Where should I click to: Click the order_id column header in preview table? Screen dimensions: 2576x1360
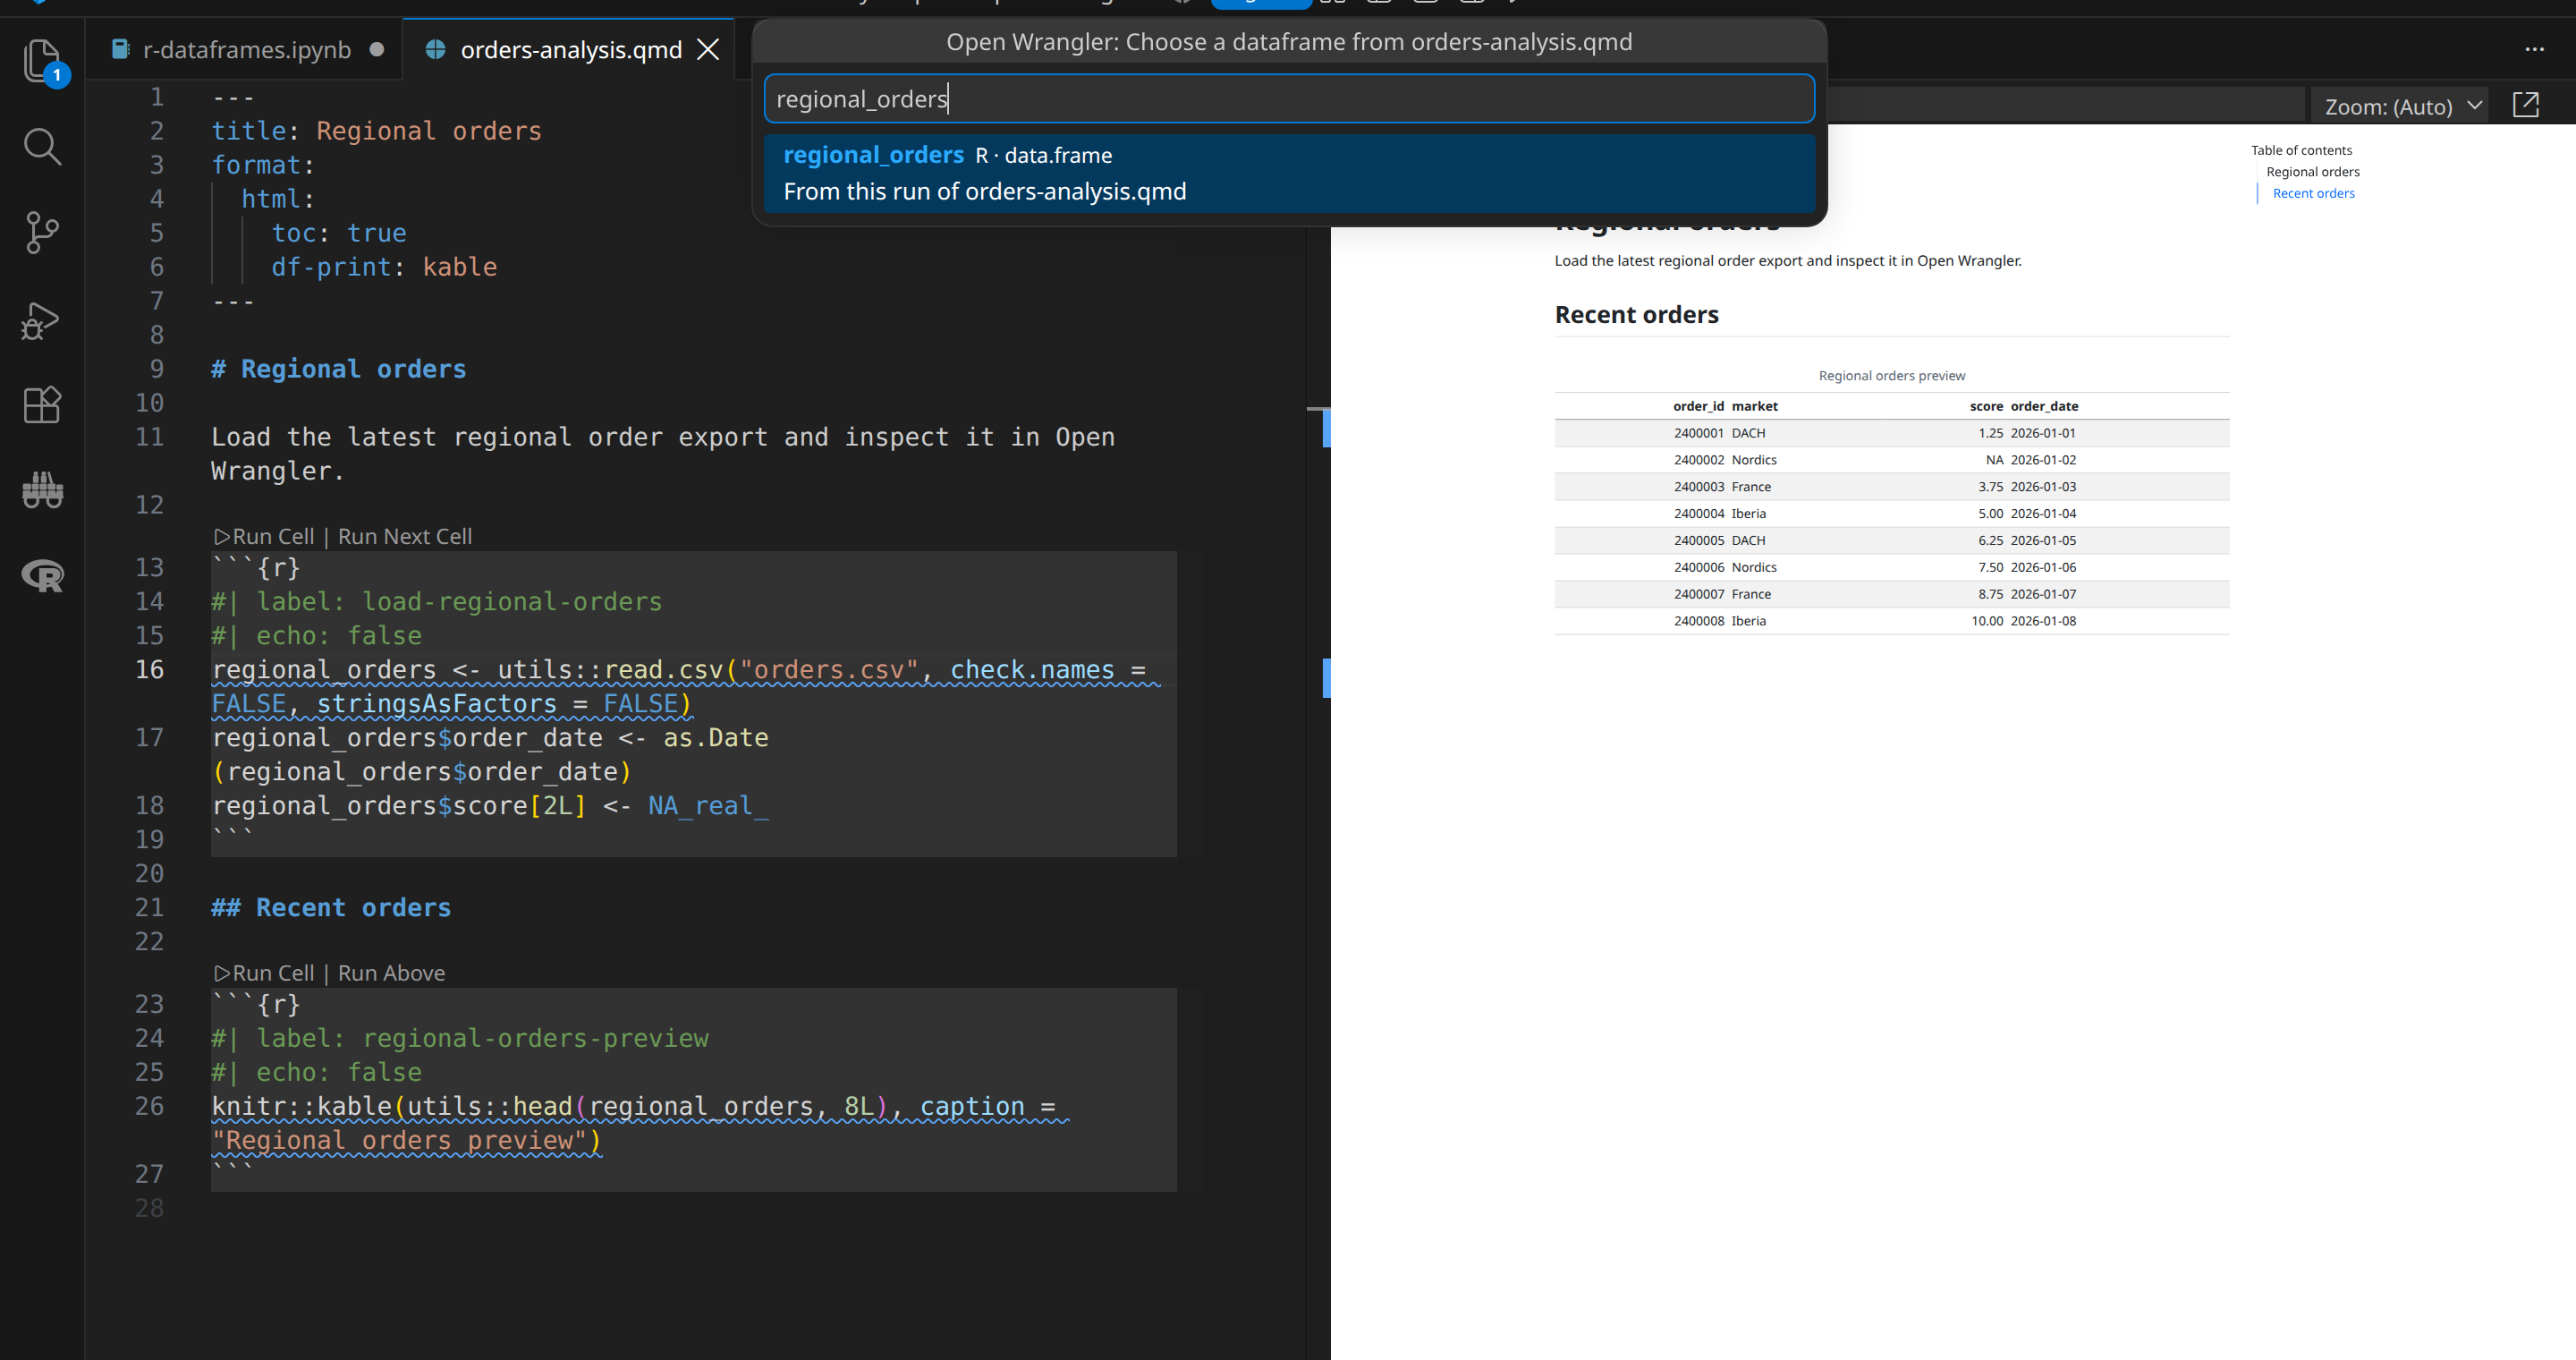pyautogui.click(x=1698, y=406)
